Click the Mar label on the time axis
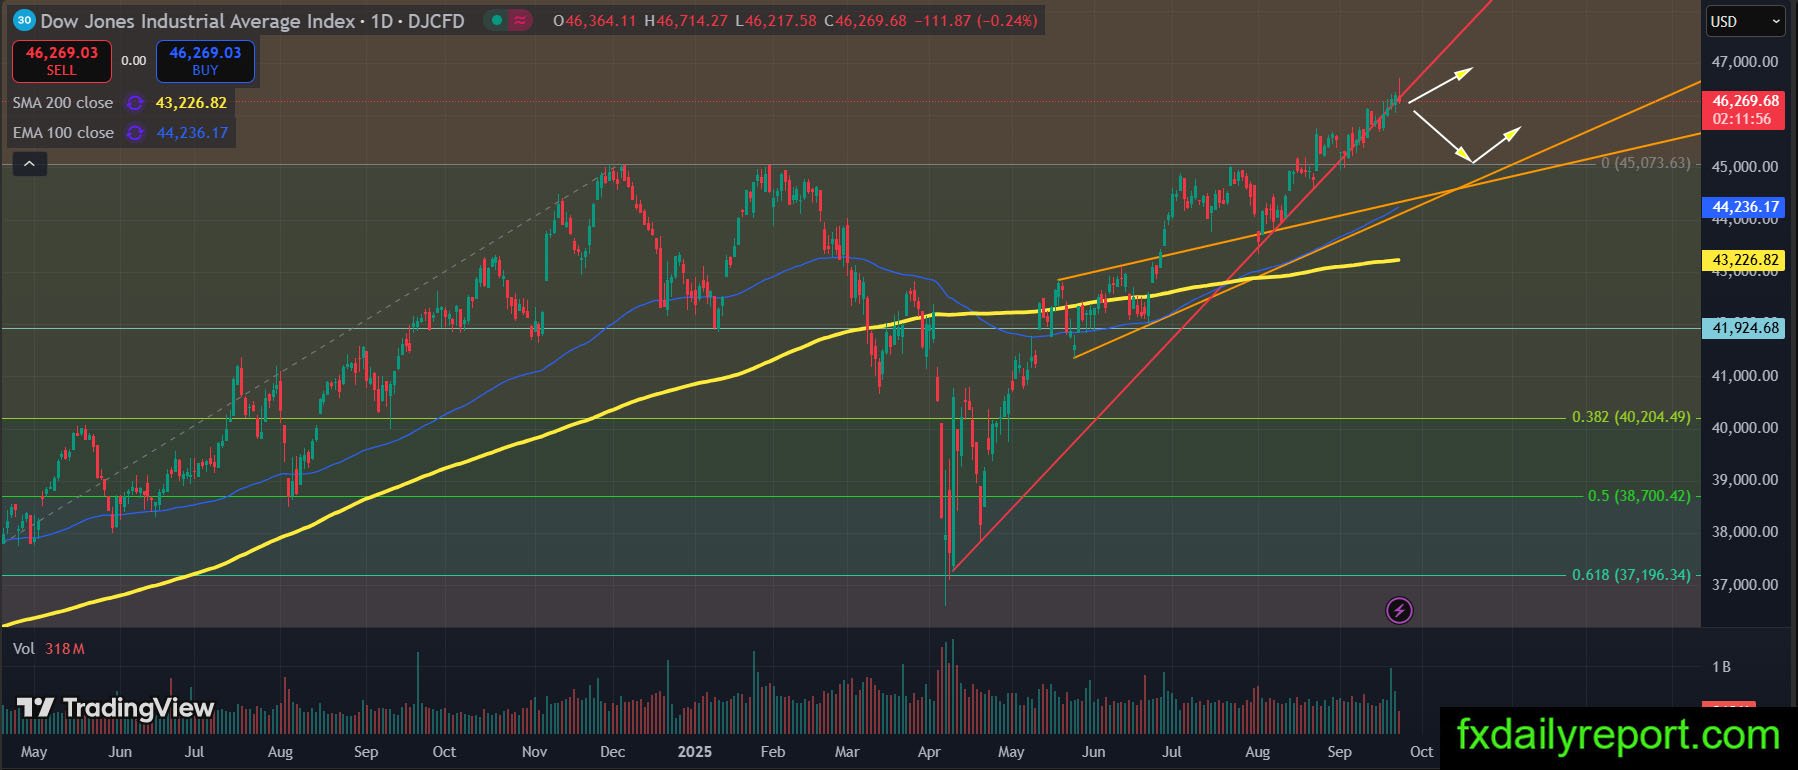This screenshot has width=1798, height=770. tap(847, 752)
